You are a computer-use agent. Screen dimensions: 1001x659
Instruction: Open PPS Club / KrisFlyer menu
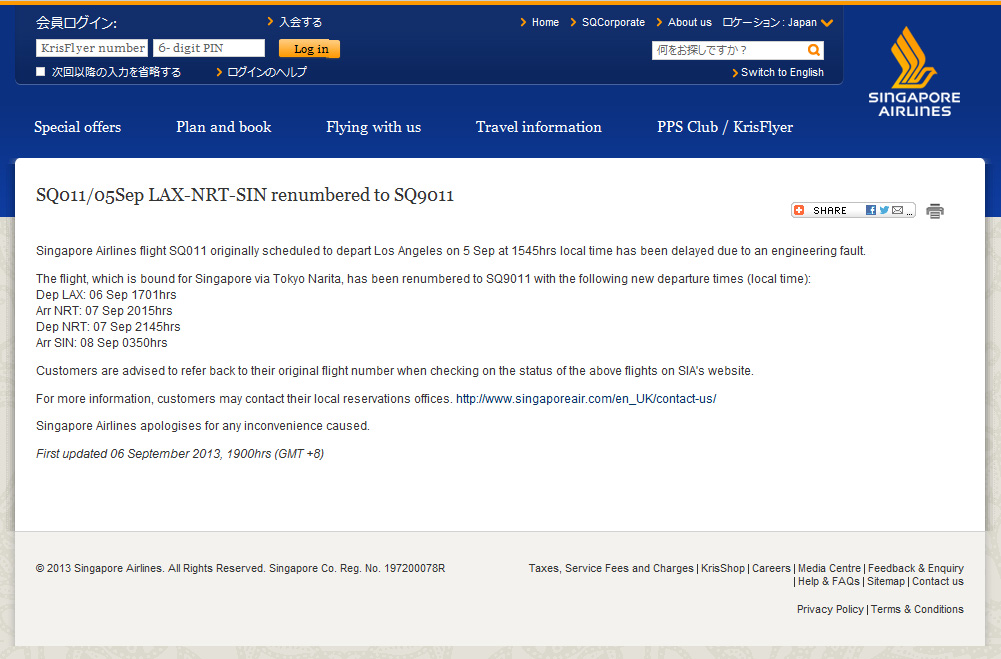pos(725,127)
